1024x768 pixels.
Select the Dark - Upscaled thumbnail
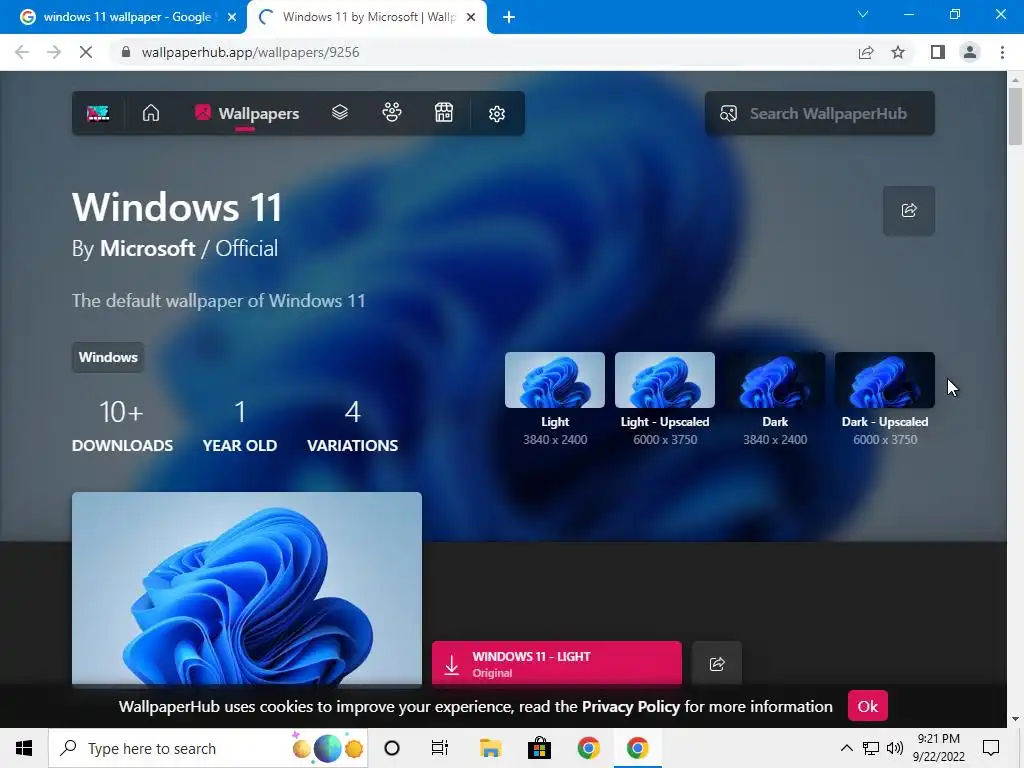(885, 380)
